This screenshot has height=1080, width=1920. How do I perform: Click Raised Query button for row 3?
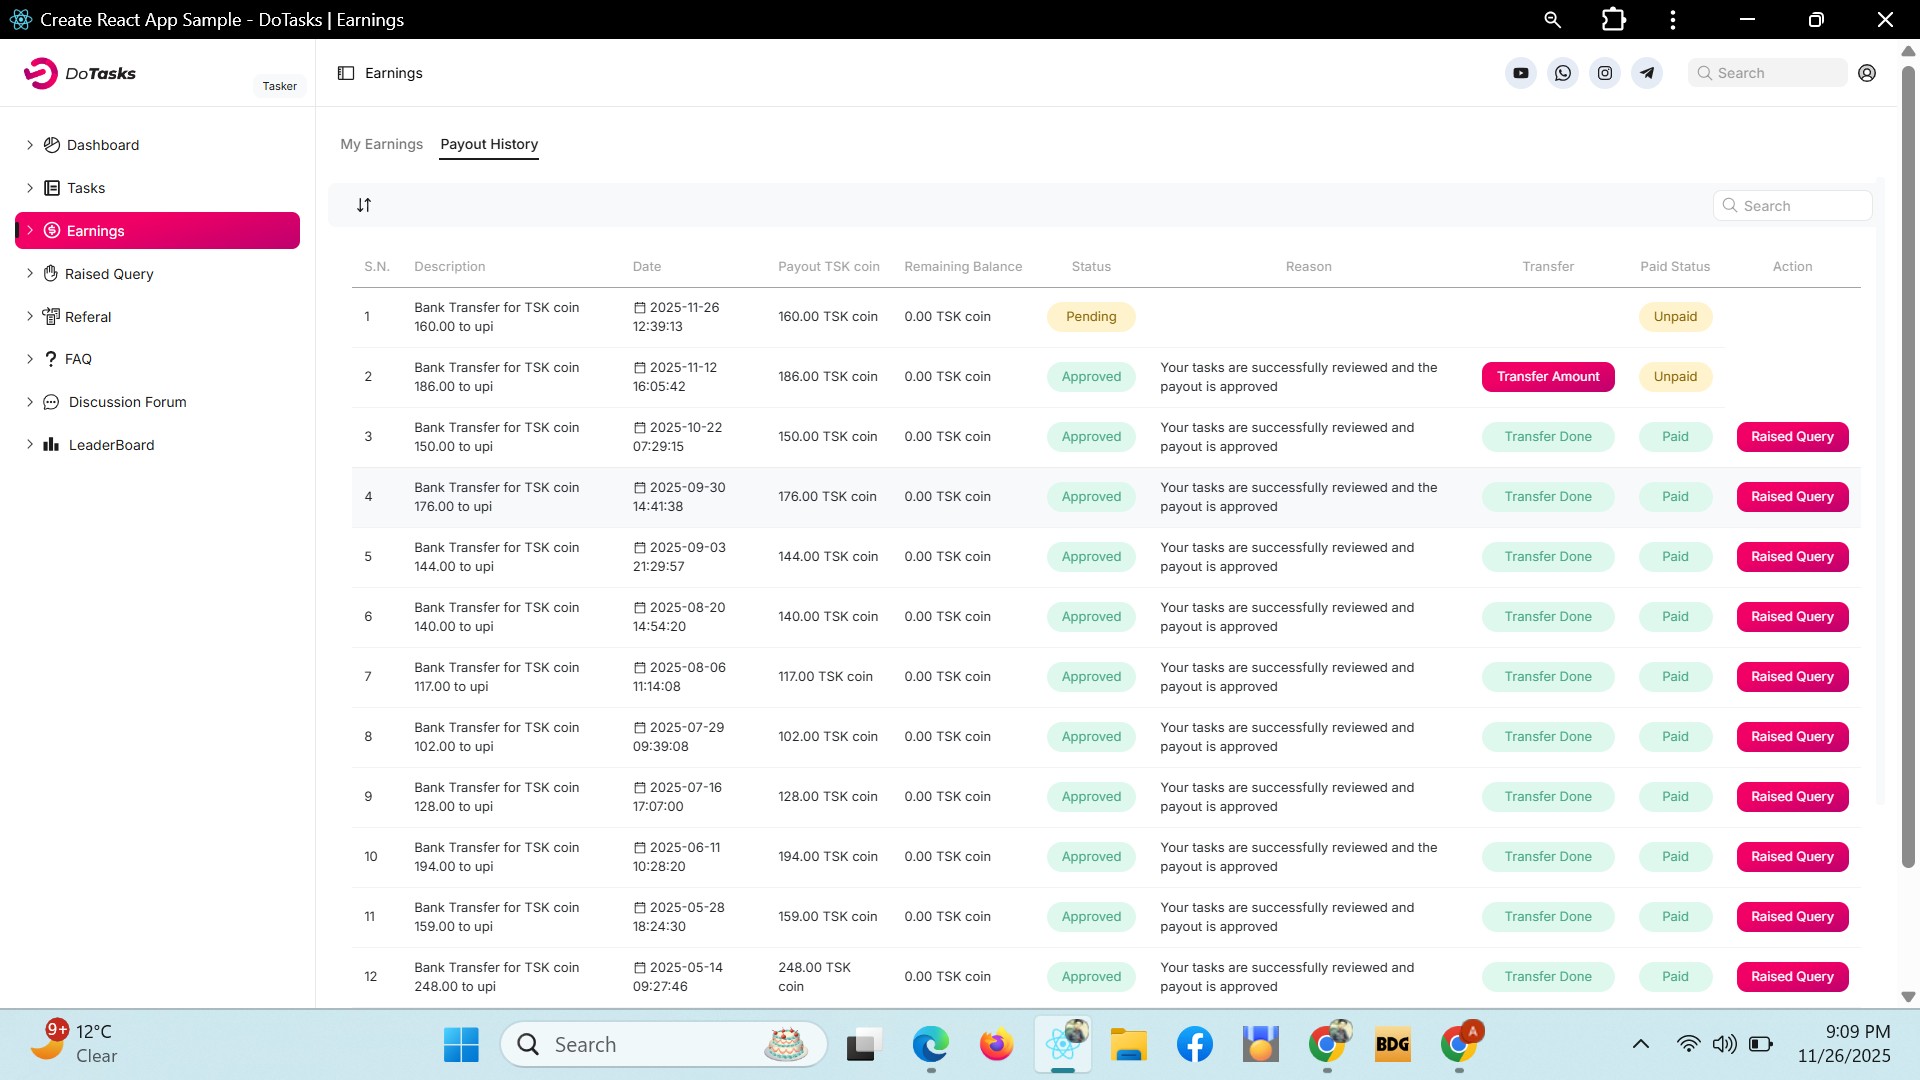pyautogui.click(x=1792, y=437)
